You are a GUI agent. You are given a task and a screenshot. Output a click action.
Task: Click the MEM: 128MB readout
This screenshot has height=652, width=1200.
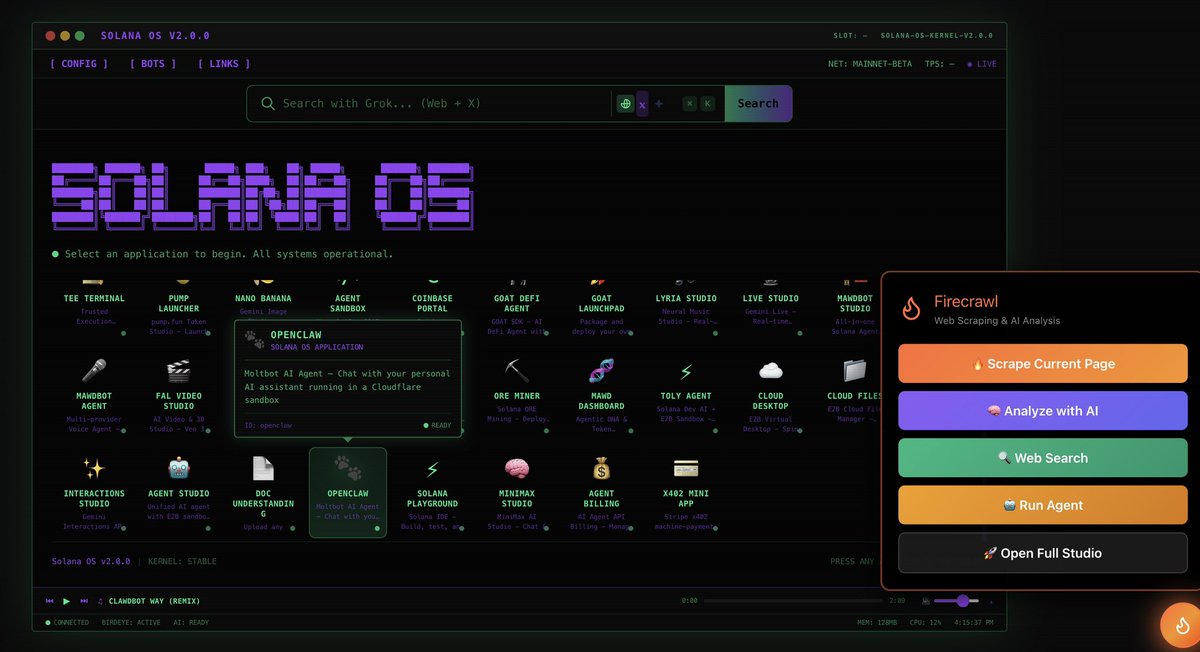[x=877, y=622]
